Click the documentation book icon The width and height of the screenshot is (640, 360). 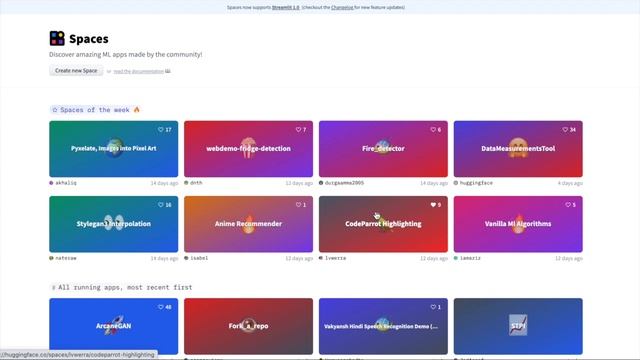[168, 71]
